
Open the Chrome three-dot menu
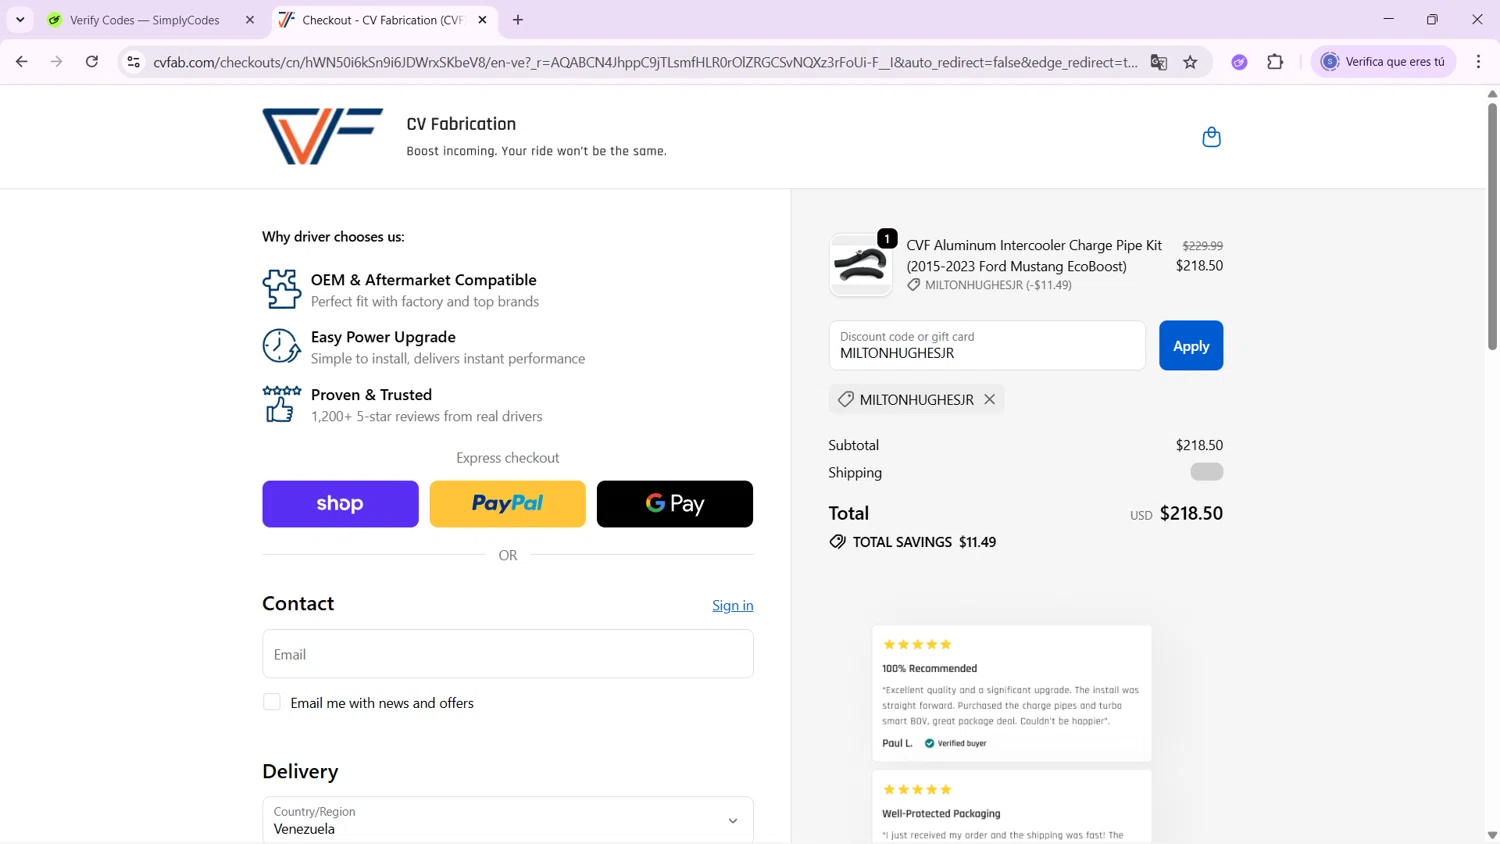(1478, 62)
